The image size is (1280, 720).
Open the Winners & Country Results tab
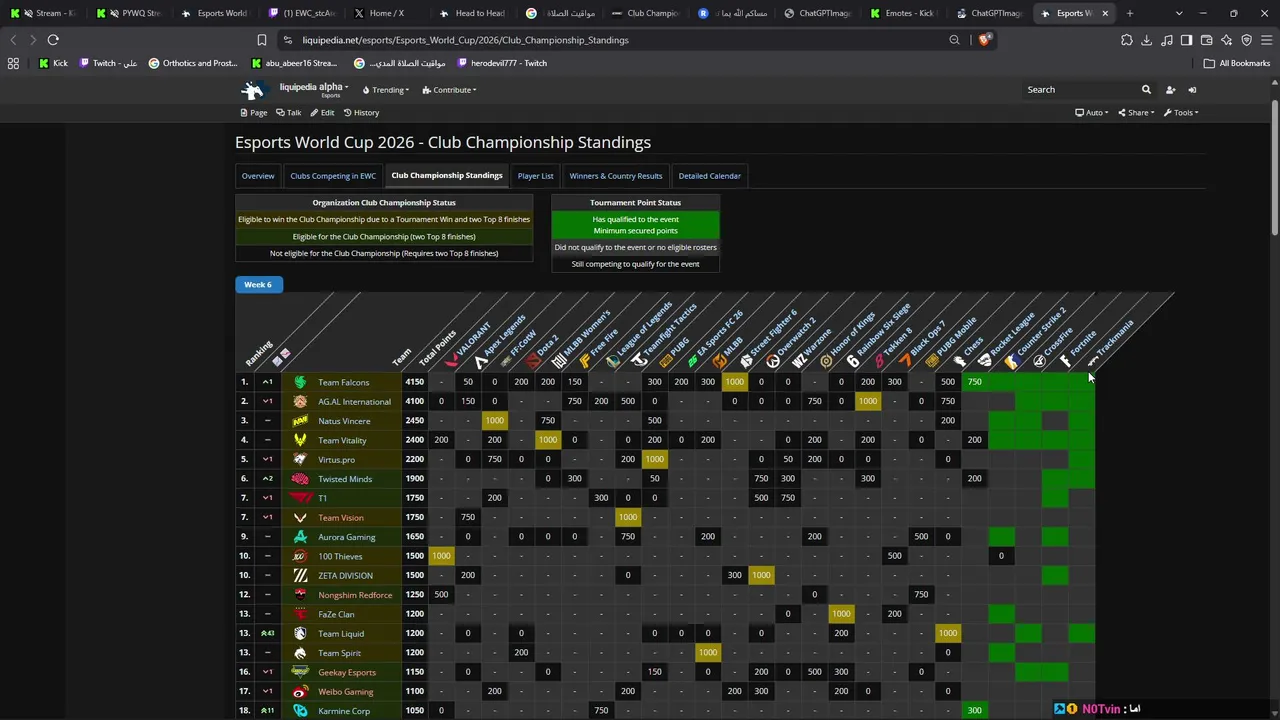click(616, 176)
